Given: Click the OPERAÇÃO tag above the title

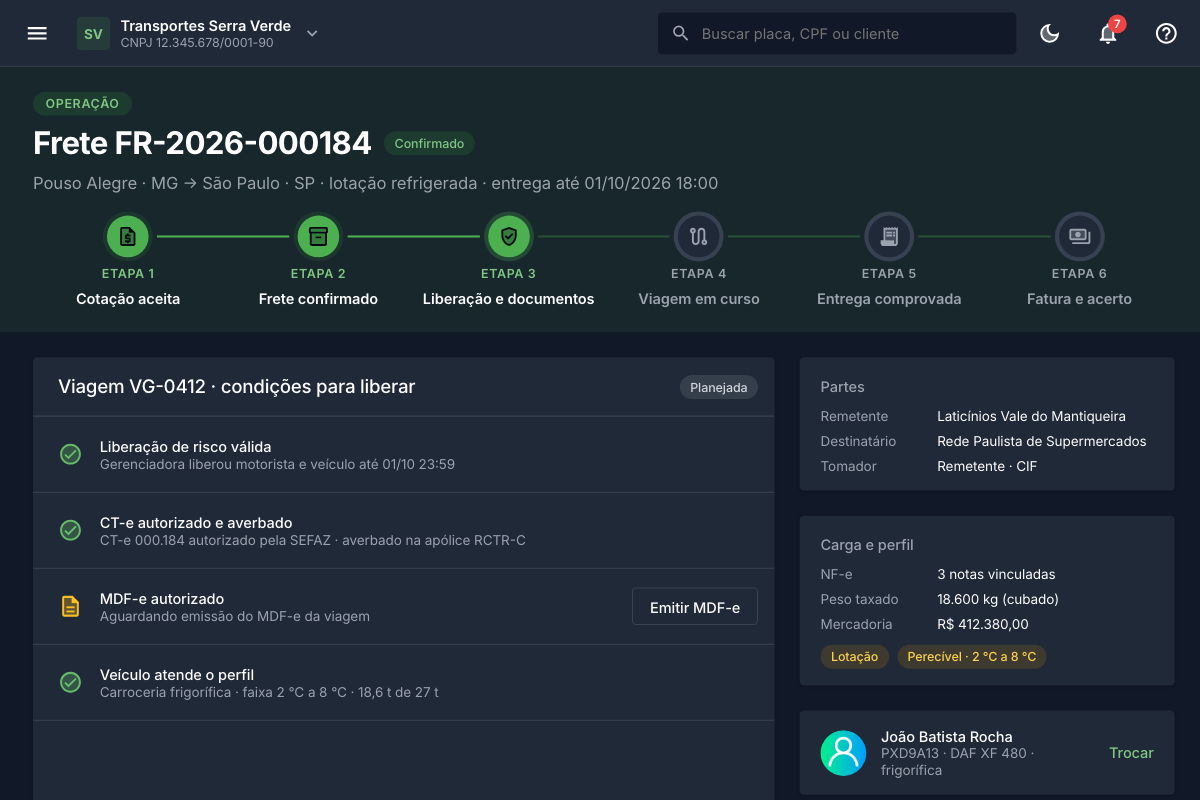Looking at the screenshot, I should click(82, 104).
